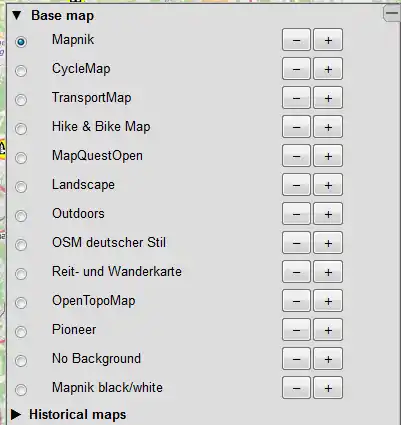This screenshot has height=425, width=401.
Task: Click the plus button beside MapQuestOpen
Action: [328, 156]
